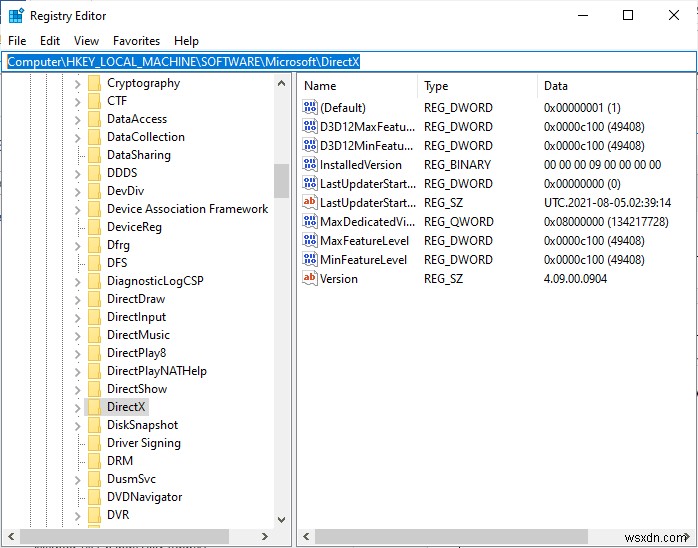This screenshot has height=548, width=698.
Task: Open the View menu
Action: click(86, 41)
